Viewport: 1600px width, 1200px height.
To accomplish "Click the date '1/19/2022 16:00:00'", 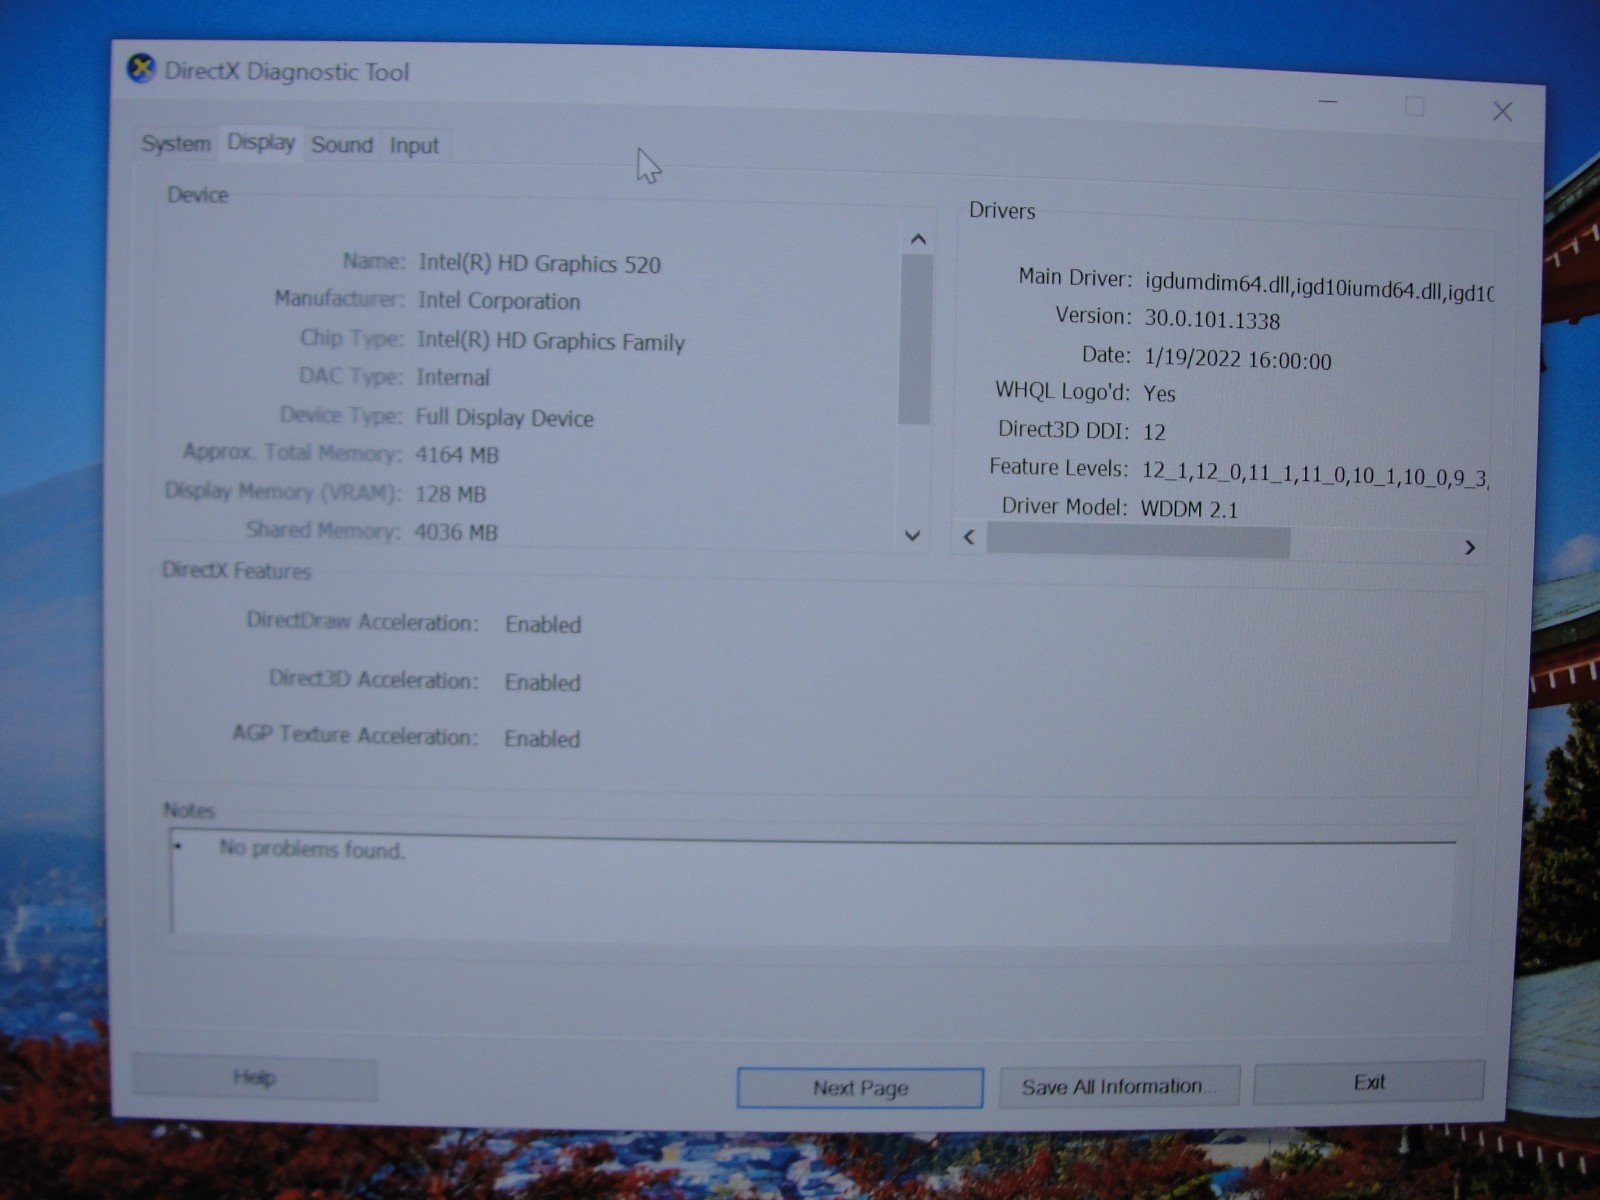I will [1238, 360].
